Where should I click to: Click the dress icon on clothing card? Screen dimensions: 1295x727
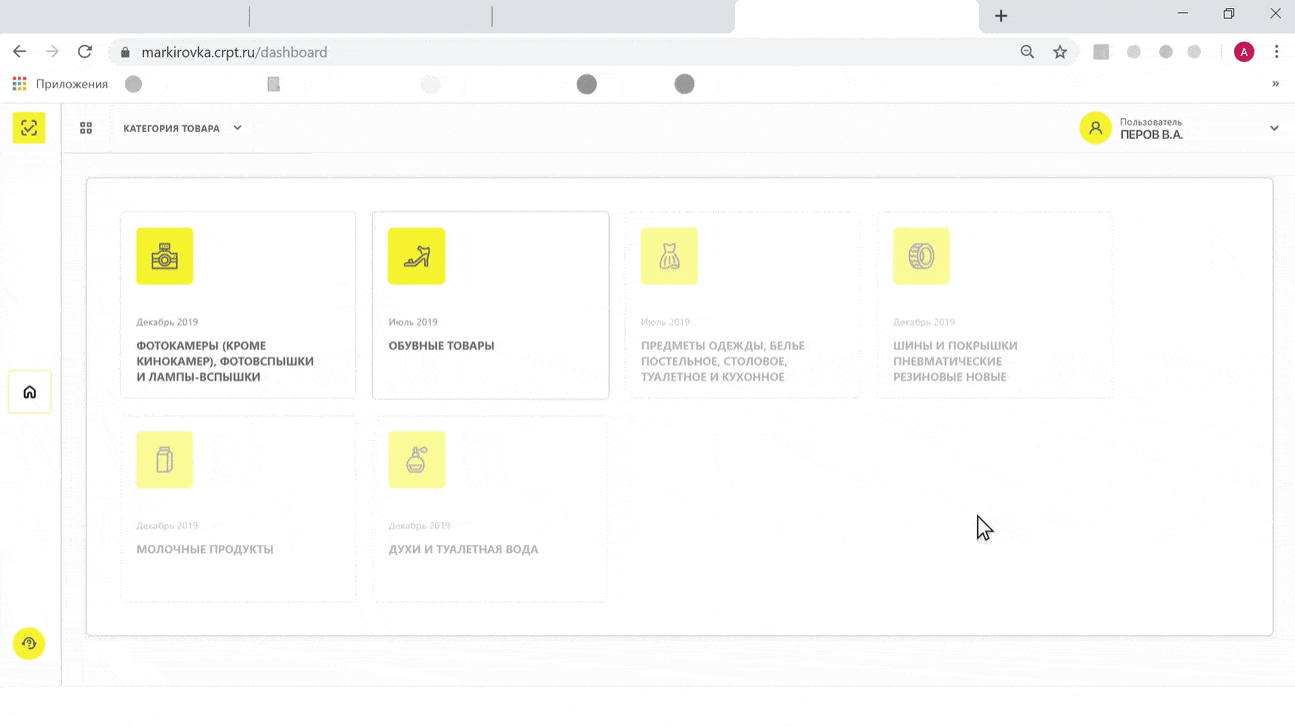pyautogui.click(x=669, y=256)
